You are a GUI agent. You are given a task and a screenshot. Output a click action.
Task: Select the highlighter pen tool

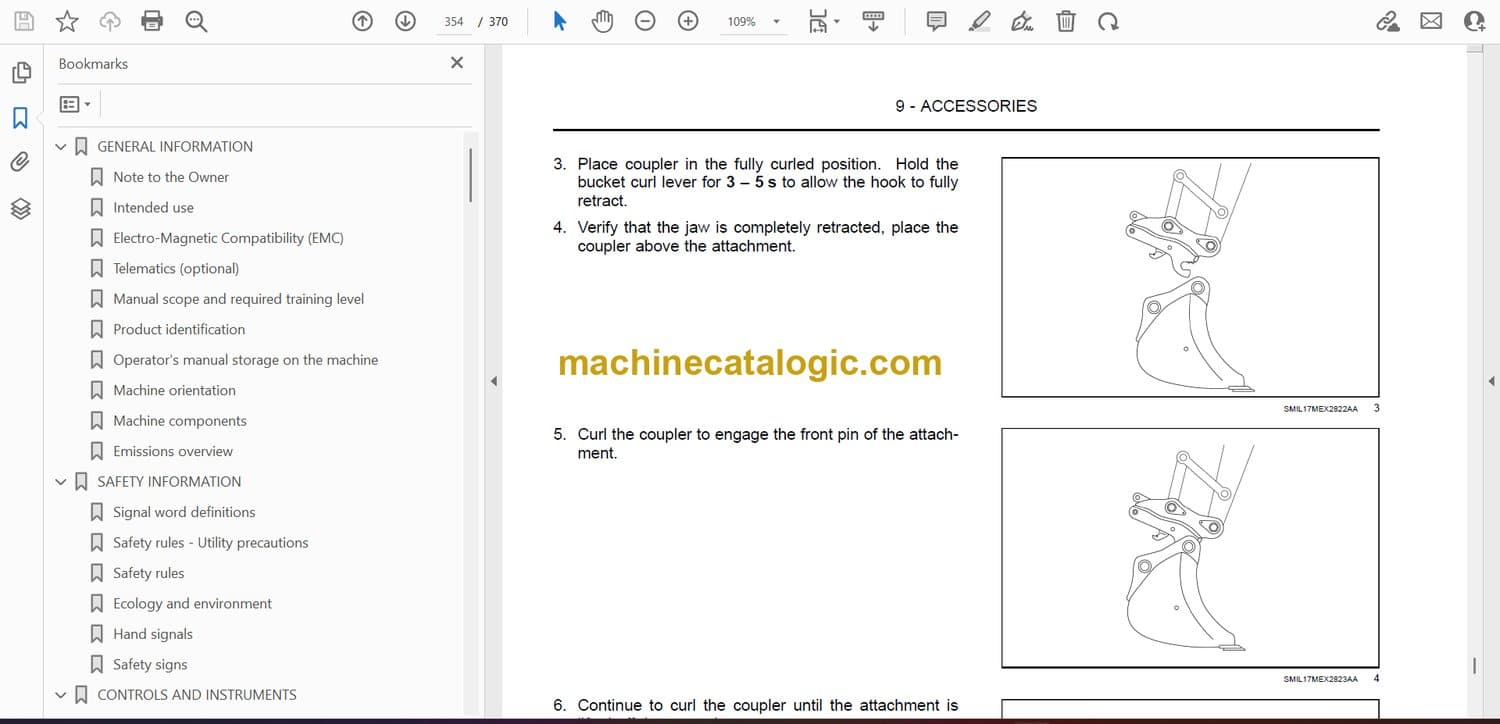[979, 21]
